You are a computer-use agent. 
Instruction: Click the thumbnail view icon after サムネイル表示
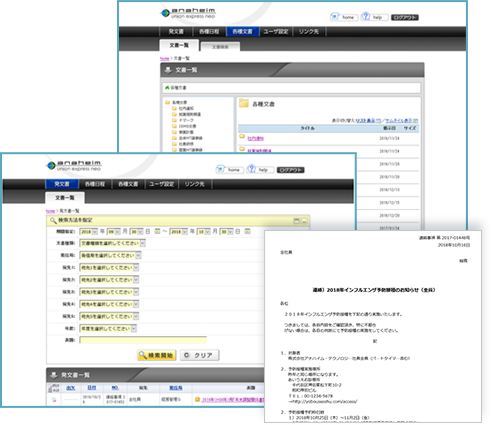coord(415,120)
